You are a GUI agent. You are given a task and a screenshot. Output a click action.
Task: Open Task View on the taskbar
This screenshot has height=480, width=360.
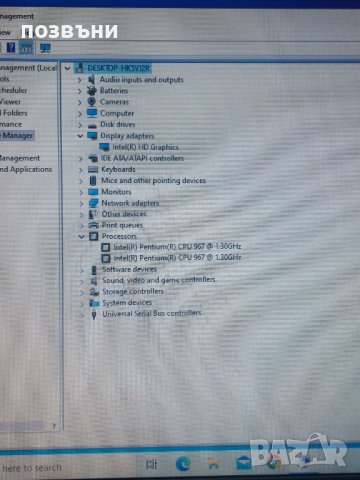(x=152, y=464)
